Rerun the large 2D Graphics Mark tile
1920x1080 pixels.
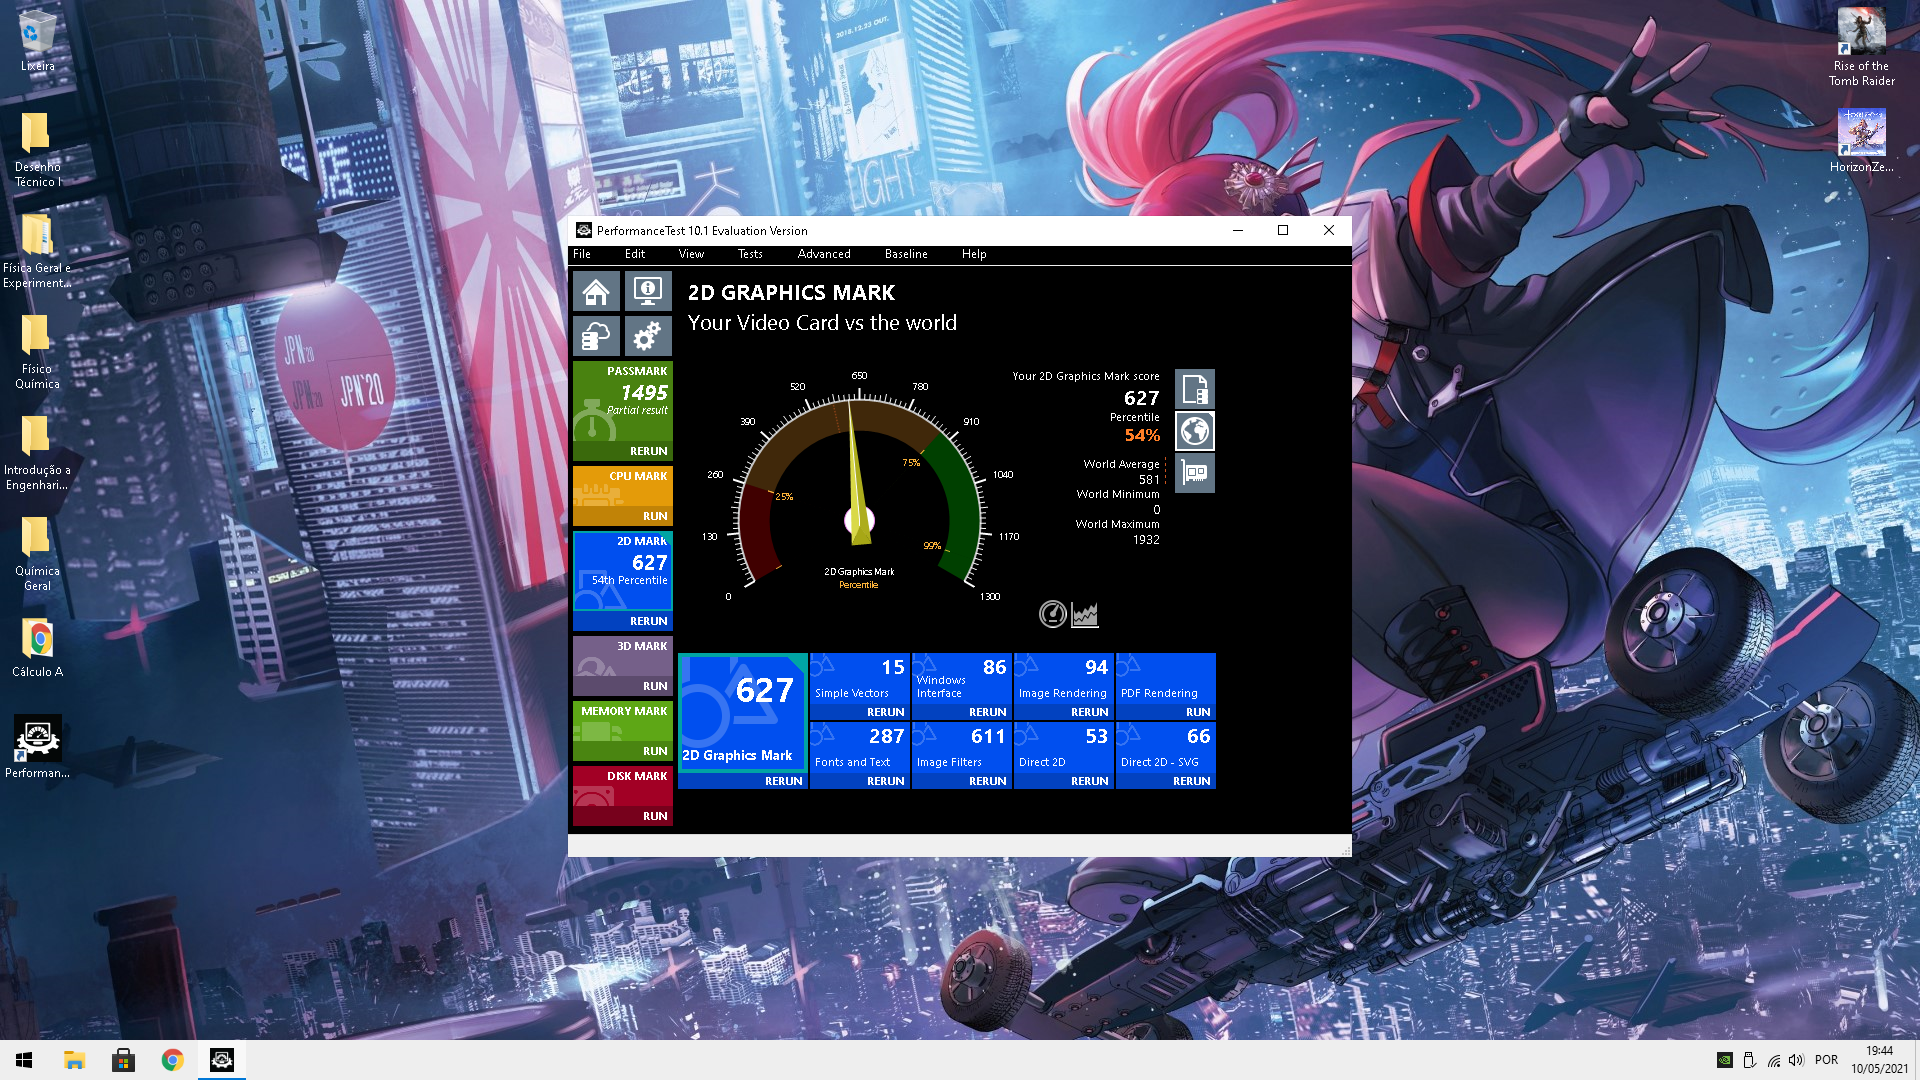click(x=783, y=781)
